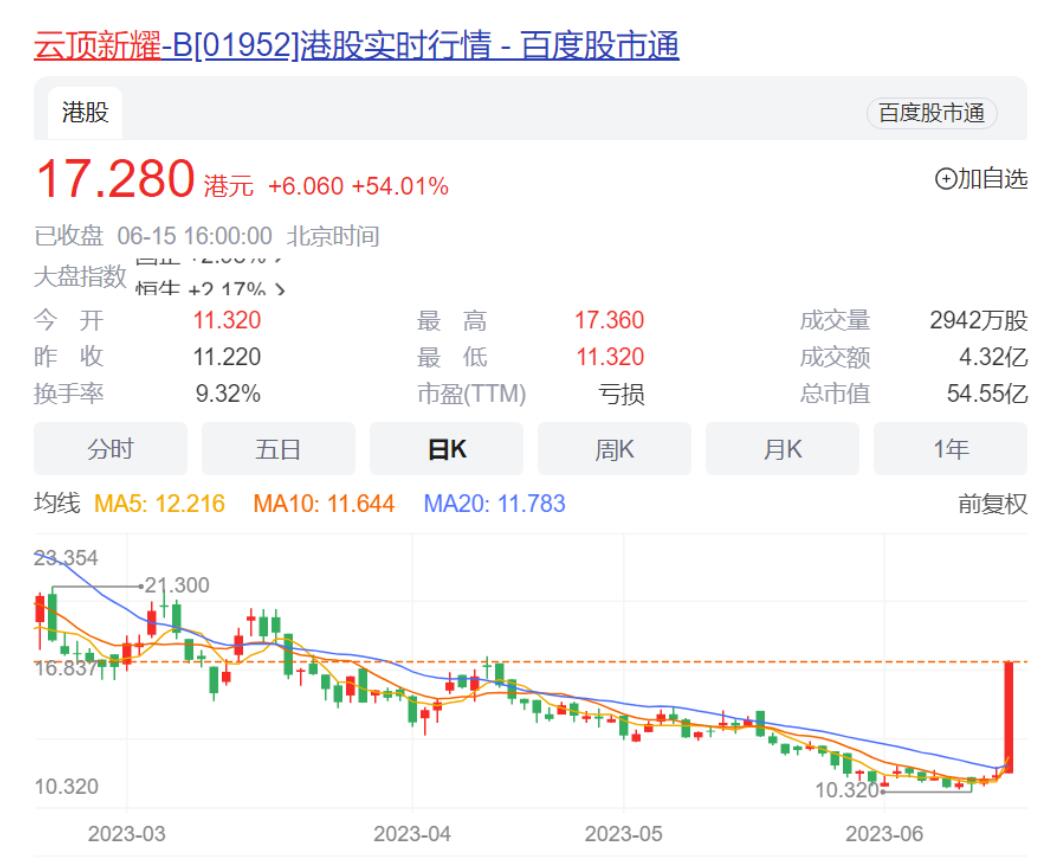This screenshot has height=866, width=1055.
Task: Switch to the 周K weekly chart
Action: coord(615,450)
